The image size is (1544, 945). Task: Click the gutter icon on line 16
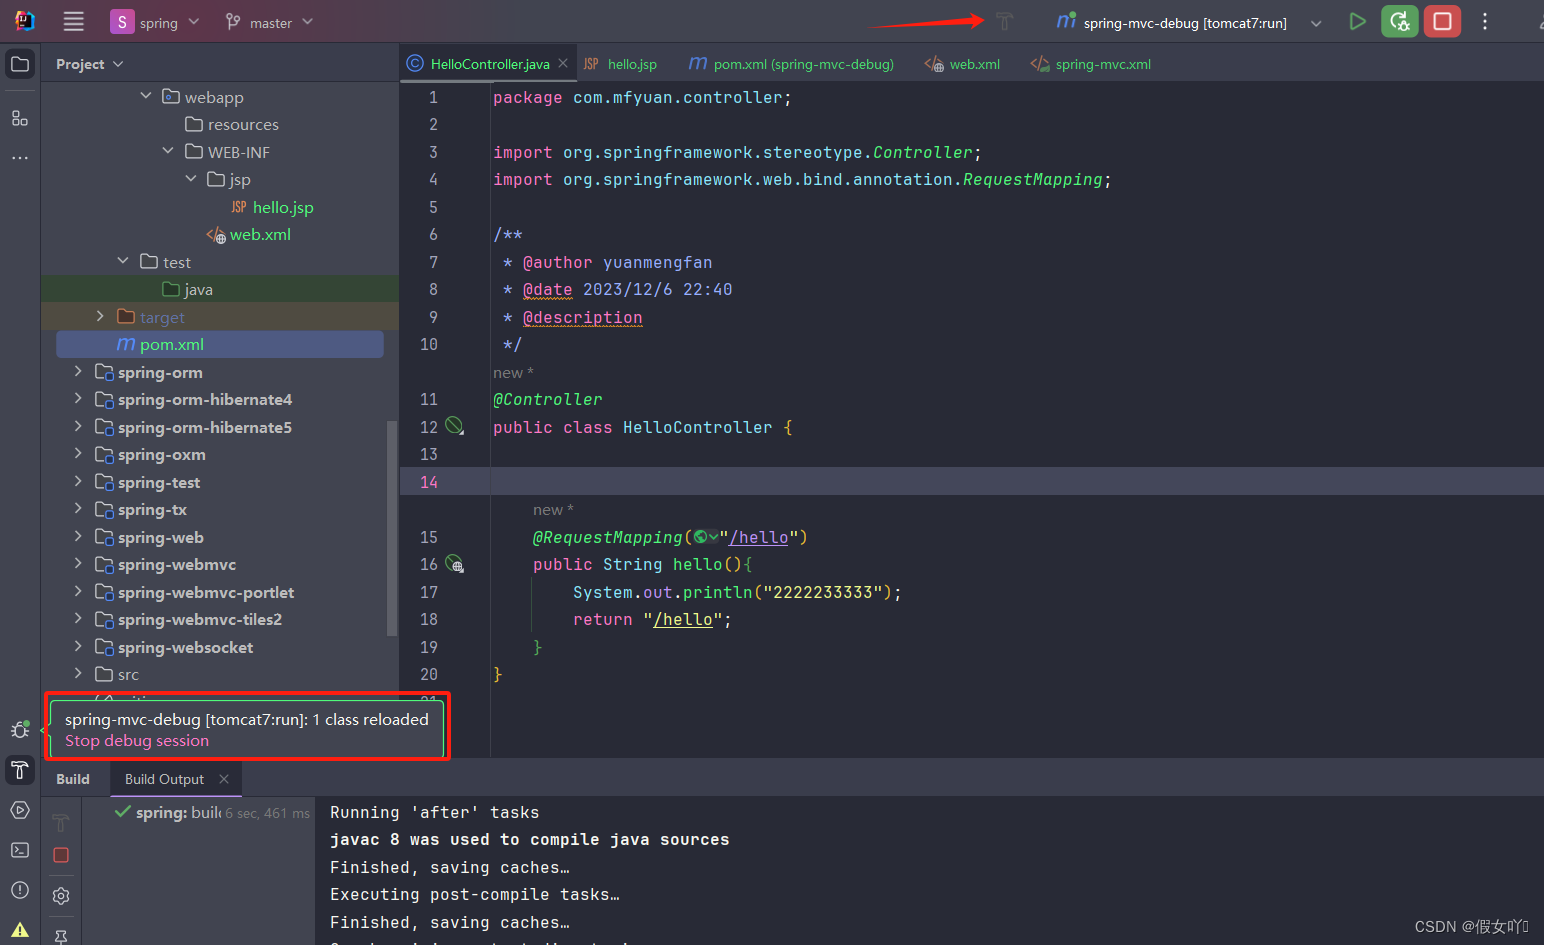[x=455, y=564]
